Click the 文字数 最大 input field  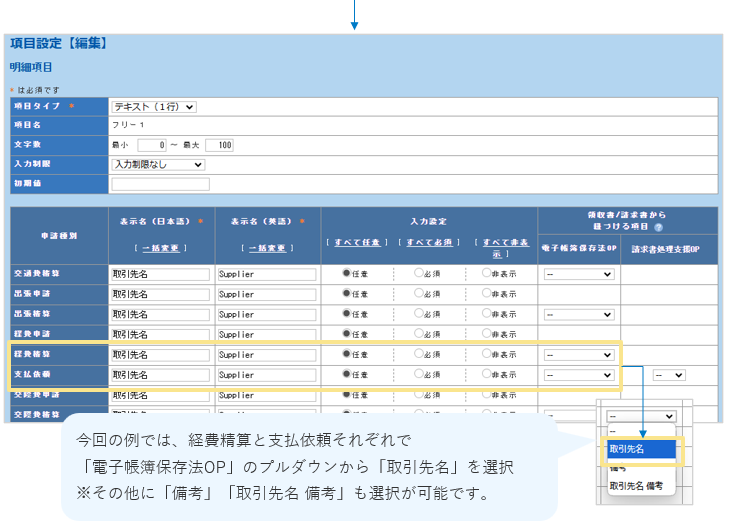pos(219,145)
